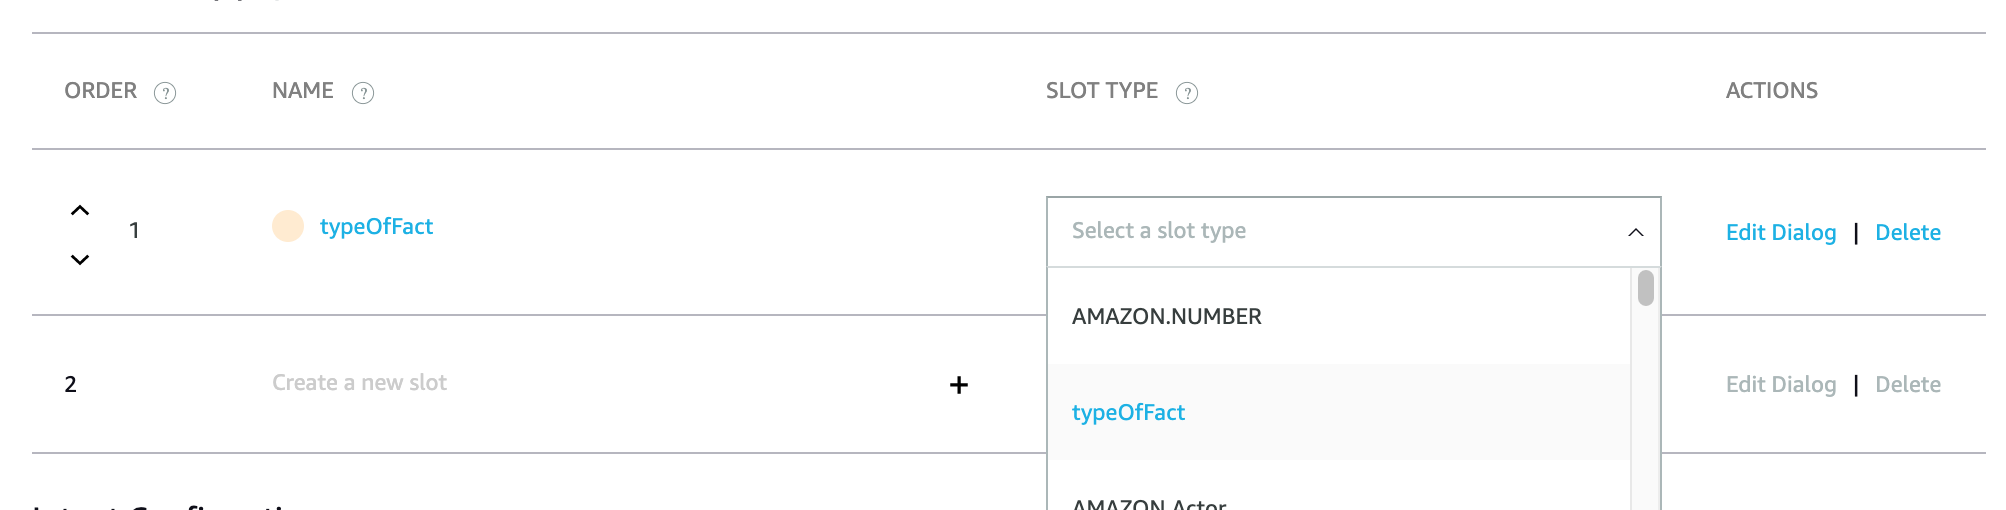Screen dimensions: 2006x510
Task: Click the SLOT TYPE help icon
Action: point(1187,93)
